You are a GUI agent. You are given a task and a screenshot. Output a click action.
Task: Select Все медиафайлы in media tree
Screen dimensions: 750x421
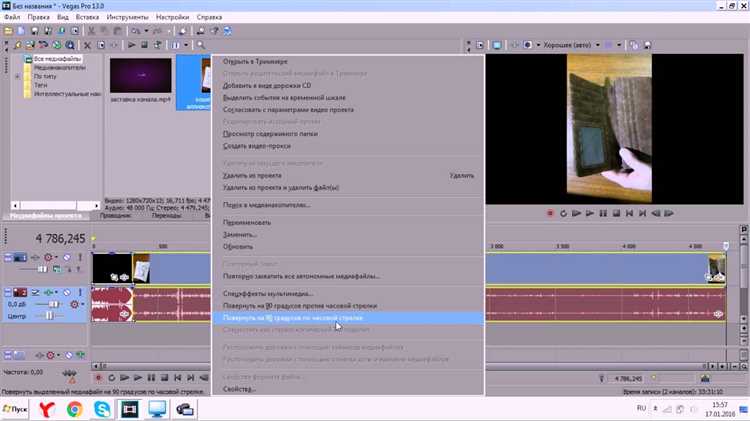(x=57, y=59)
